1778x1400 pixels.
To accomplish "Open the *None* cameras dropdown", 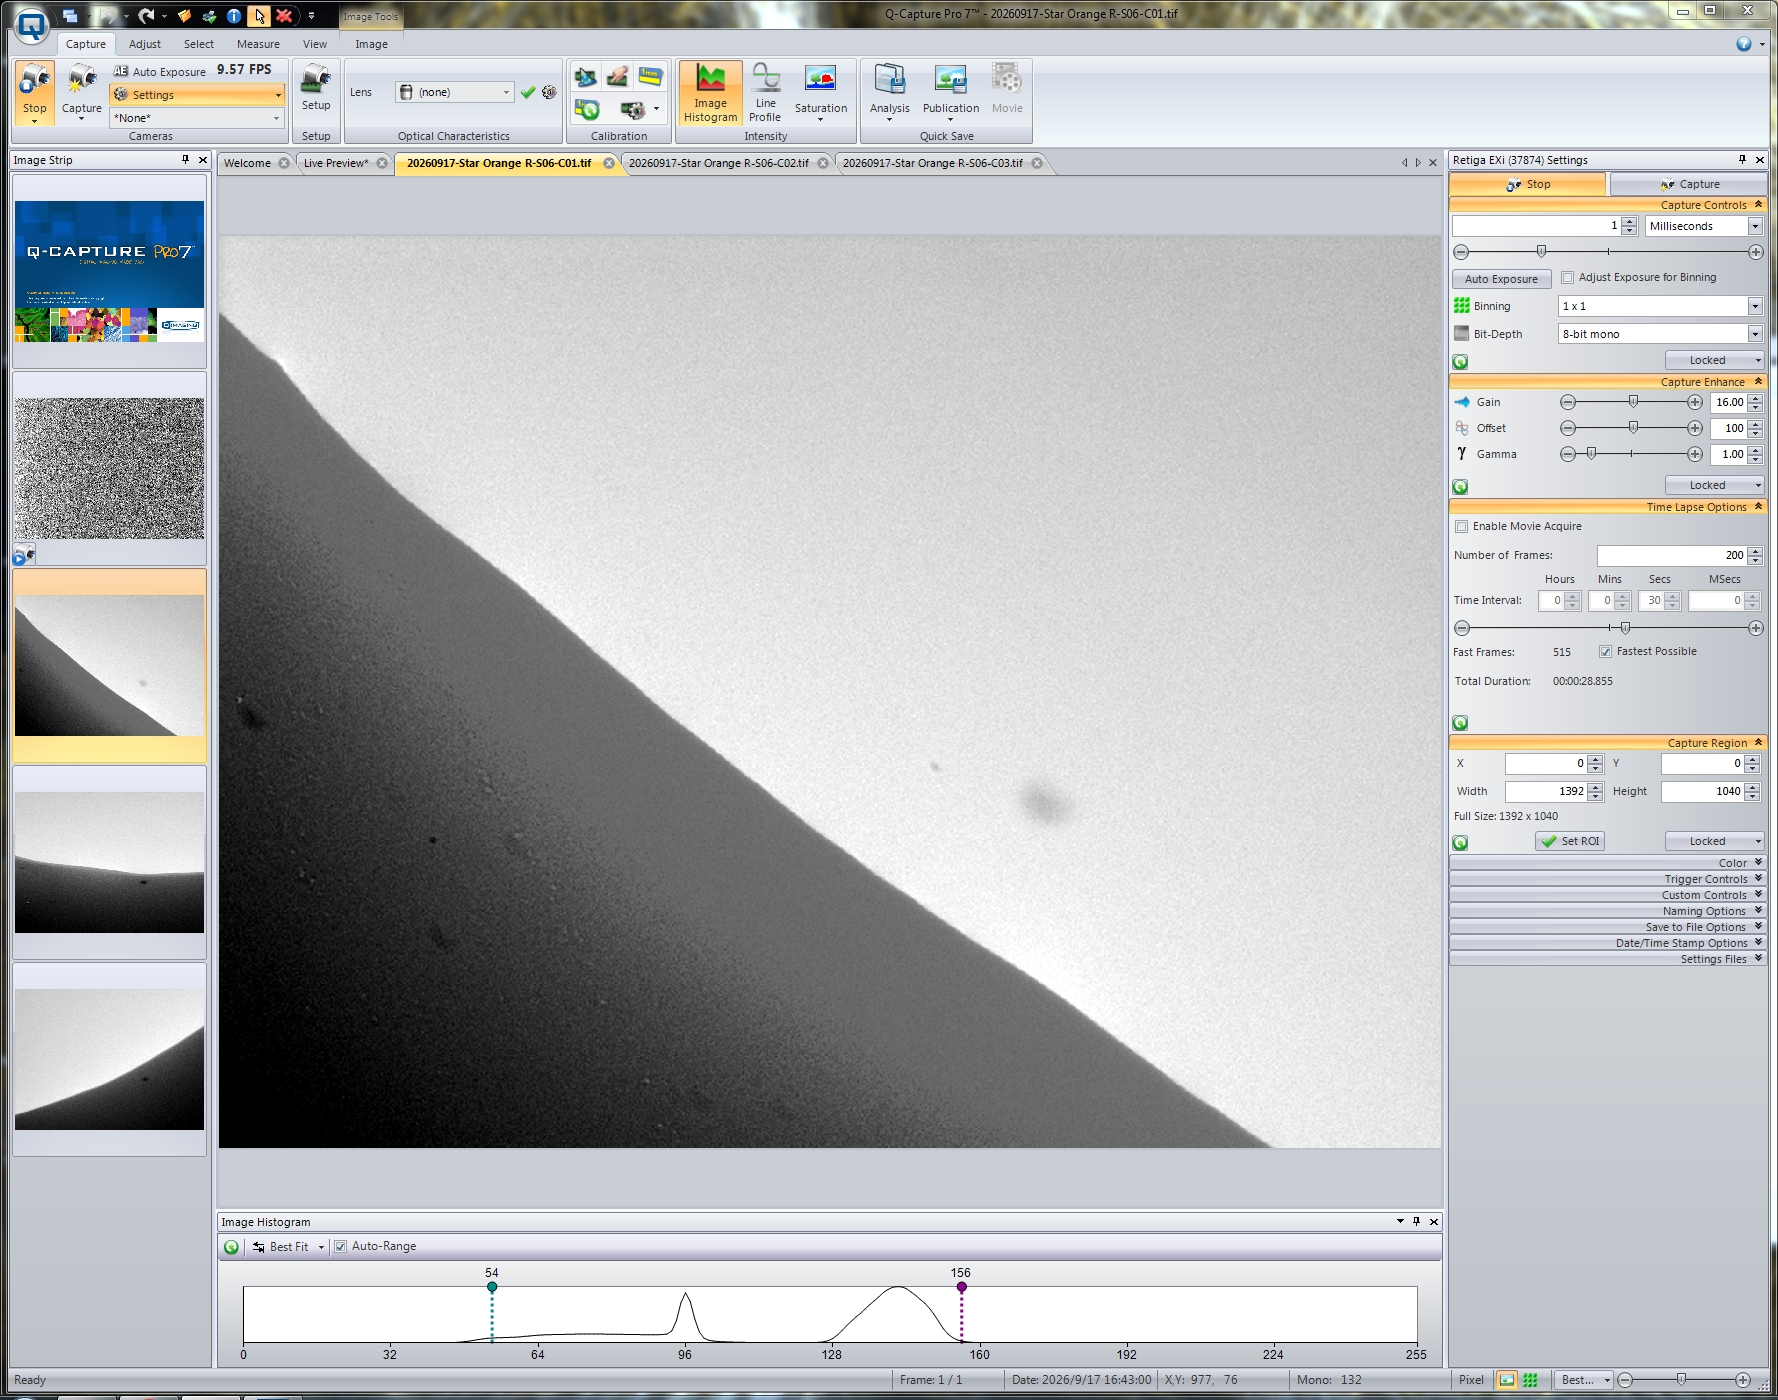I will (197, 118).
